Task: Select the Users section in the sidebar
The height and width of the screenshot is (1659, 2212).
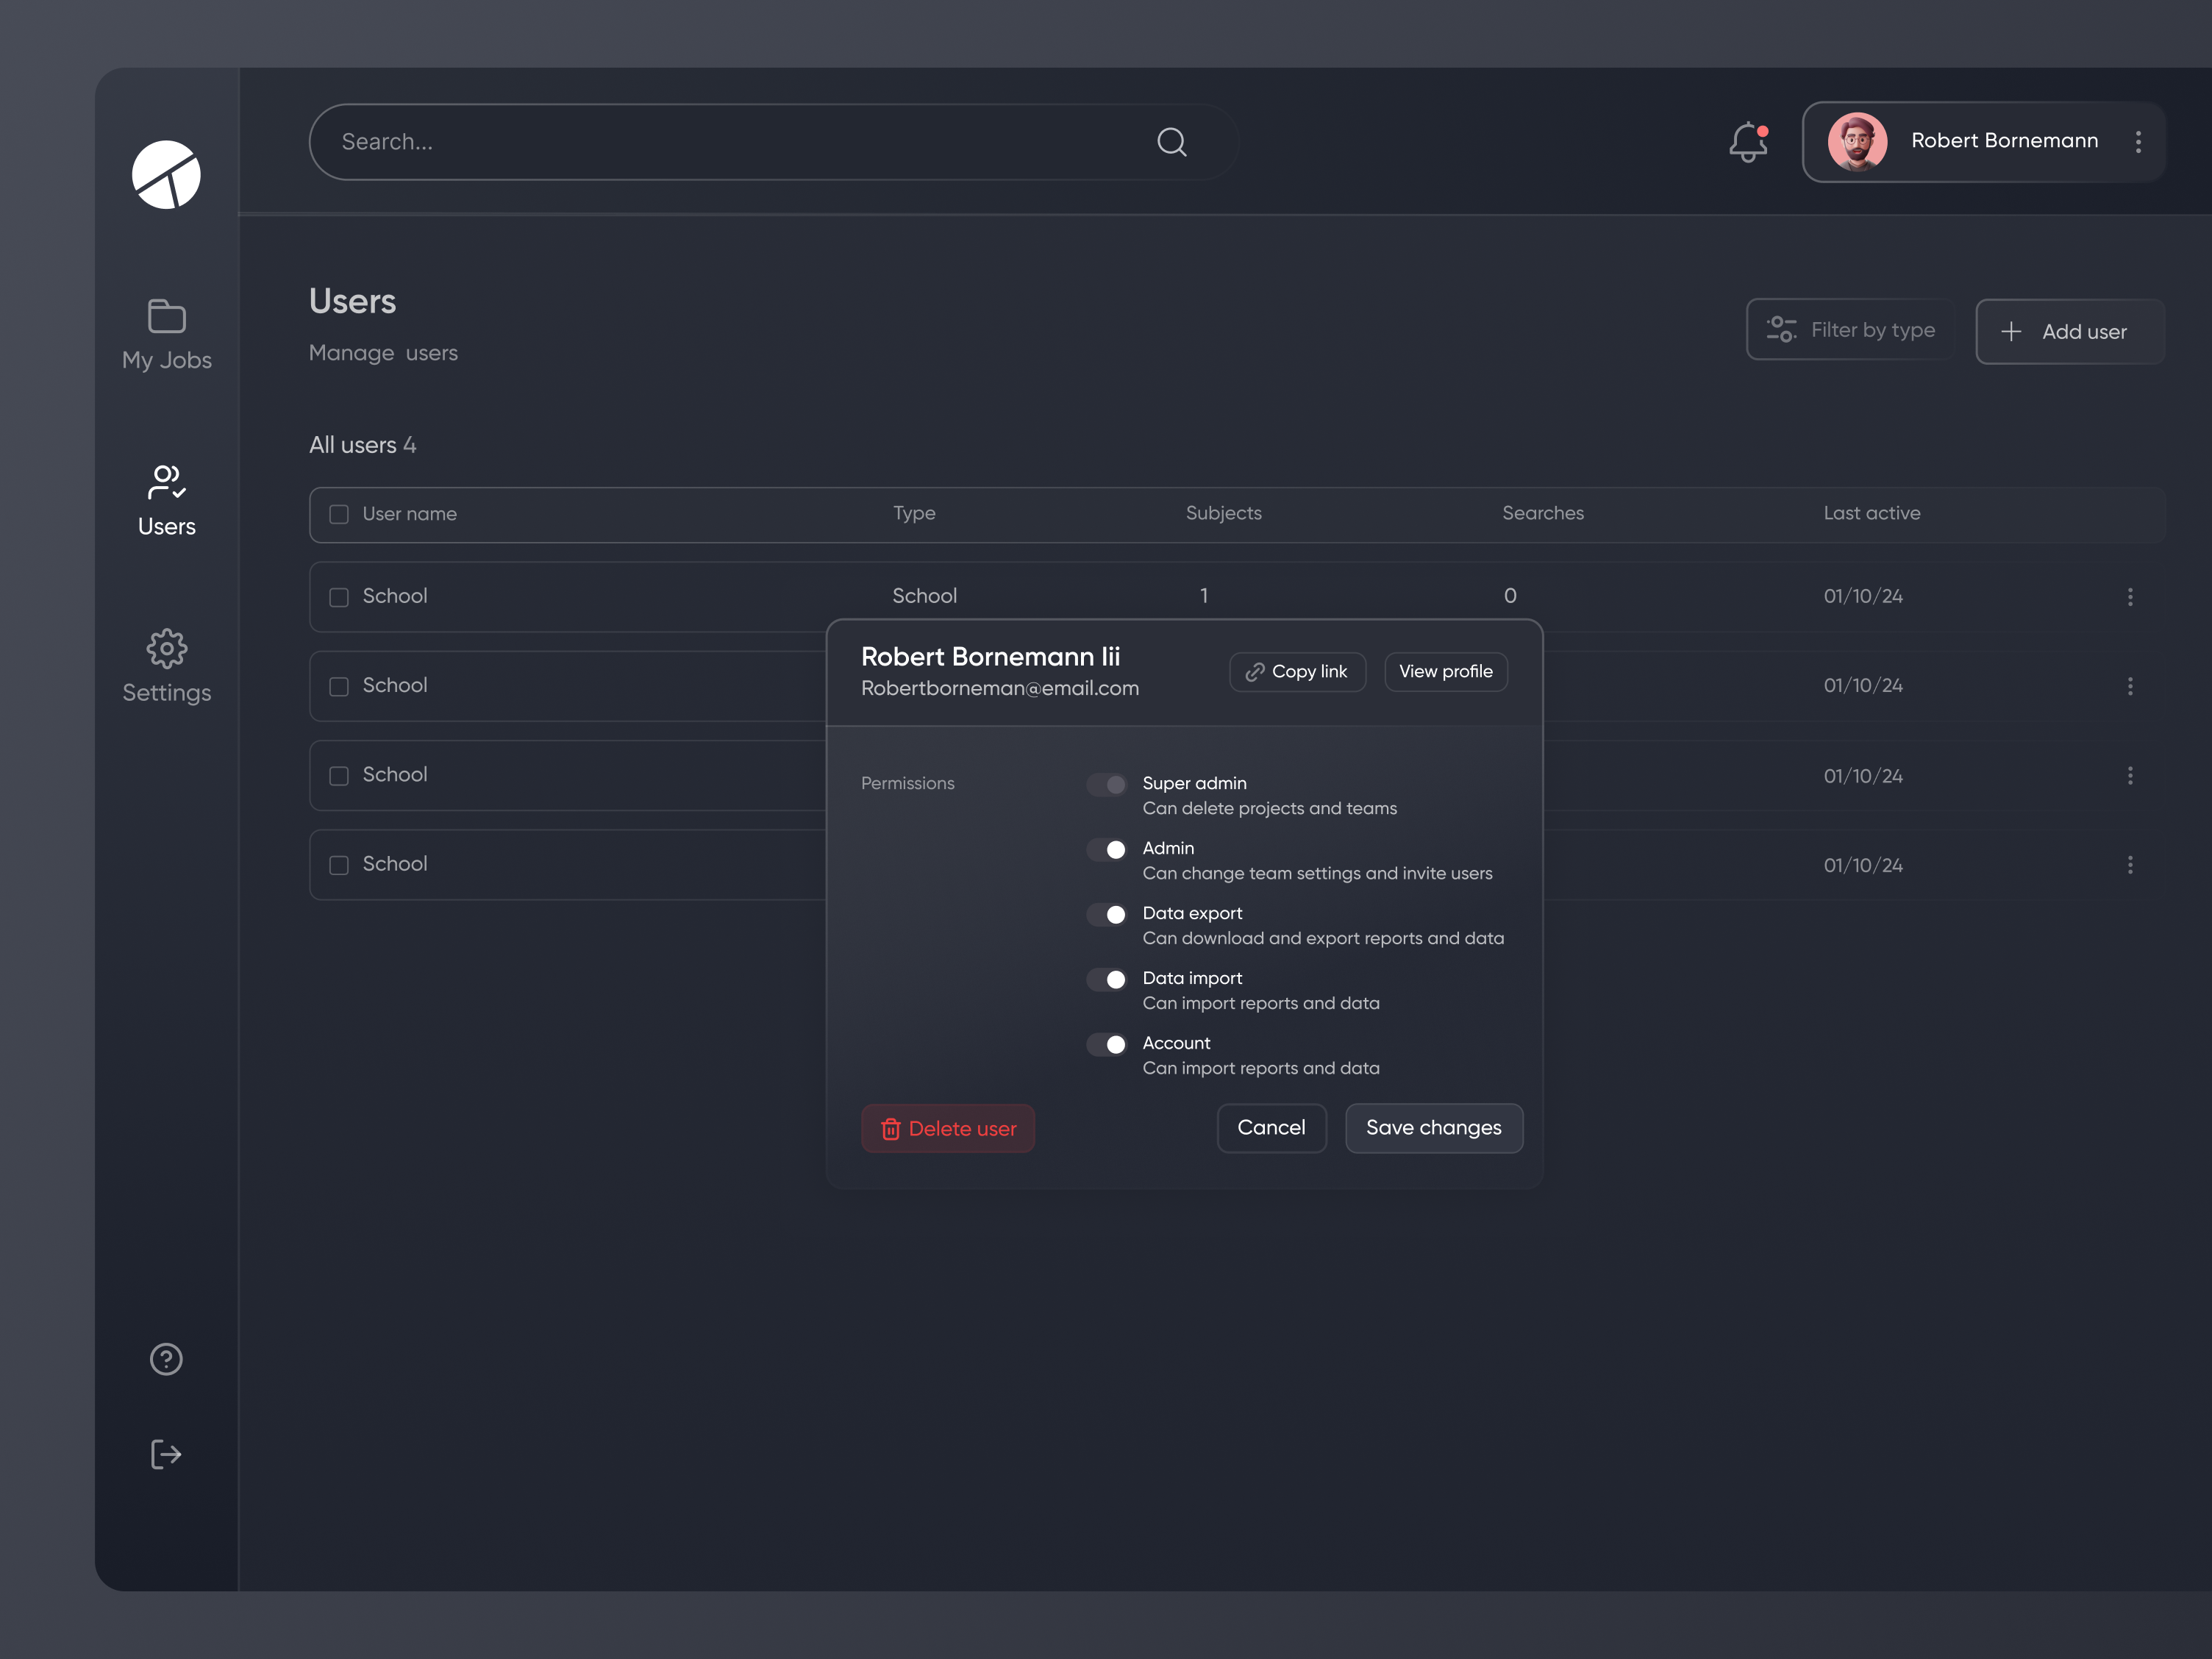Action: click(x=166, y=499)
